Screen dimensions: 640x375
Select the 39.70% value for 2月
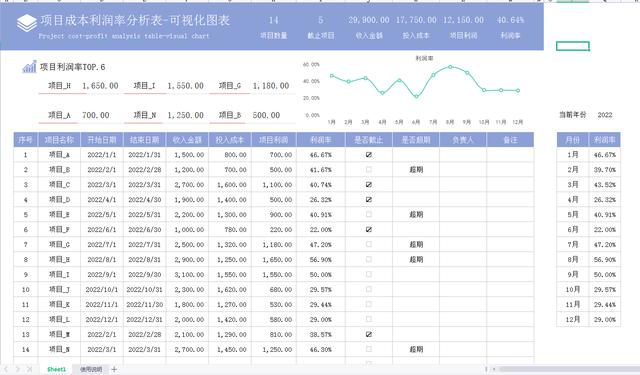[604, 169]
